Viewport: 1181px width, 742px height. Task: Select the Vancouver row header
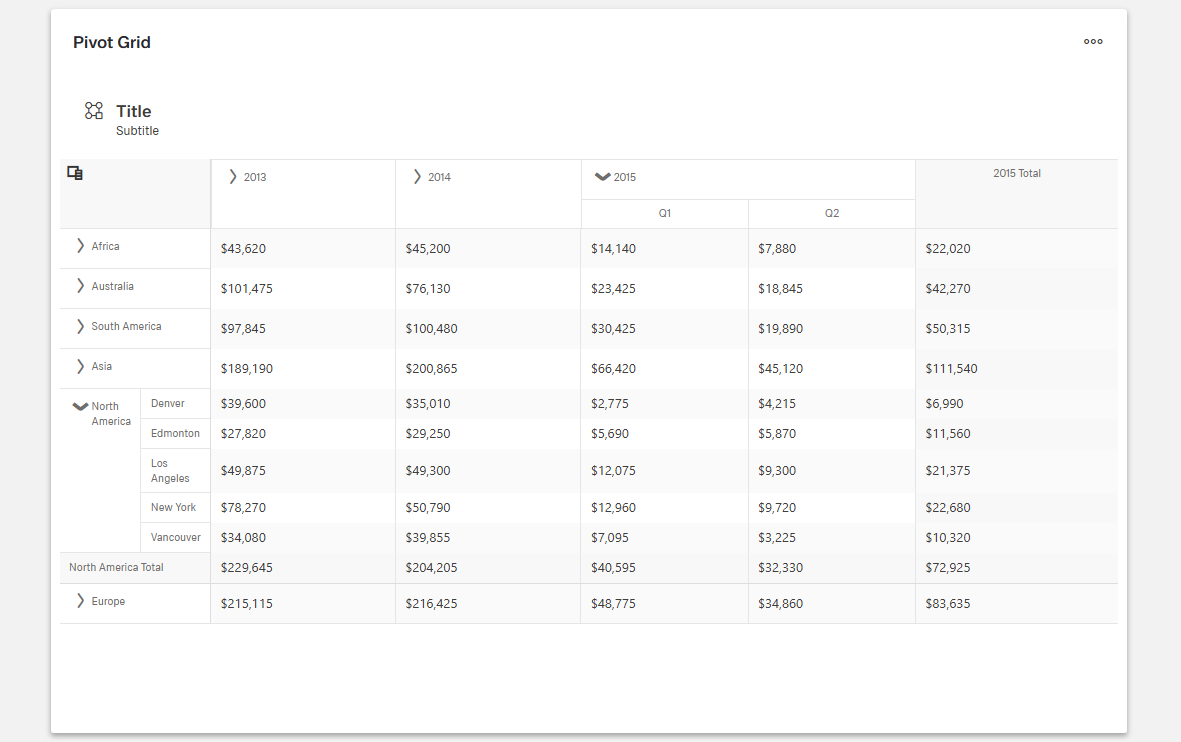[x=176, y=537]
